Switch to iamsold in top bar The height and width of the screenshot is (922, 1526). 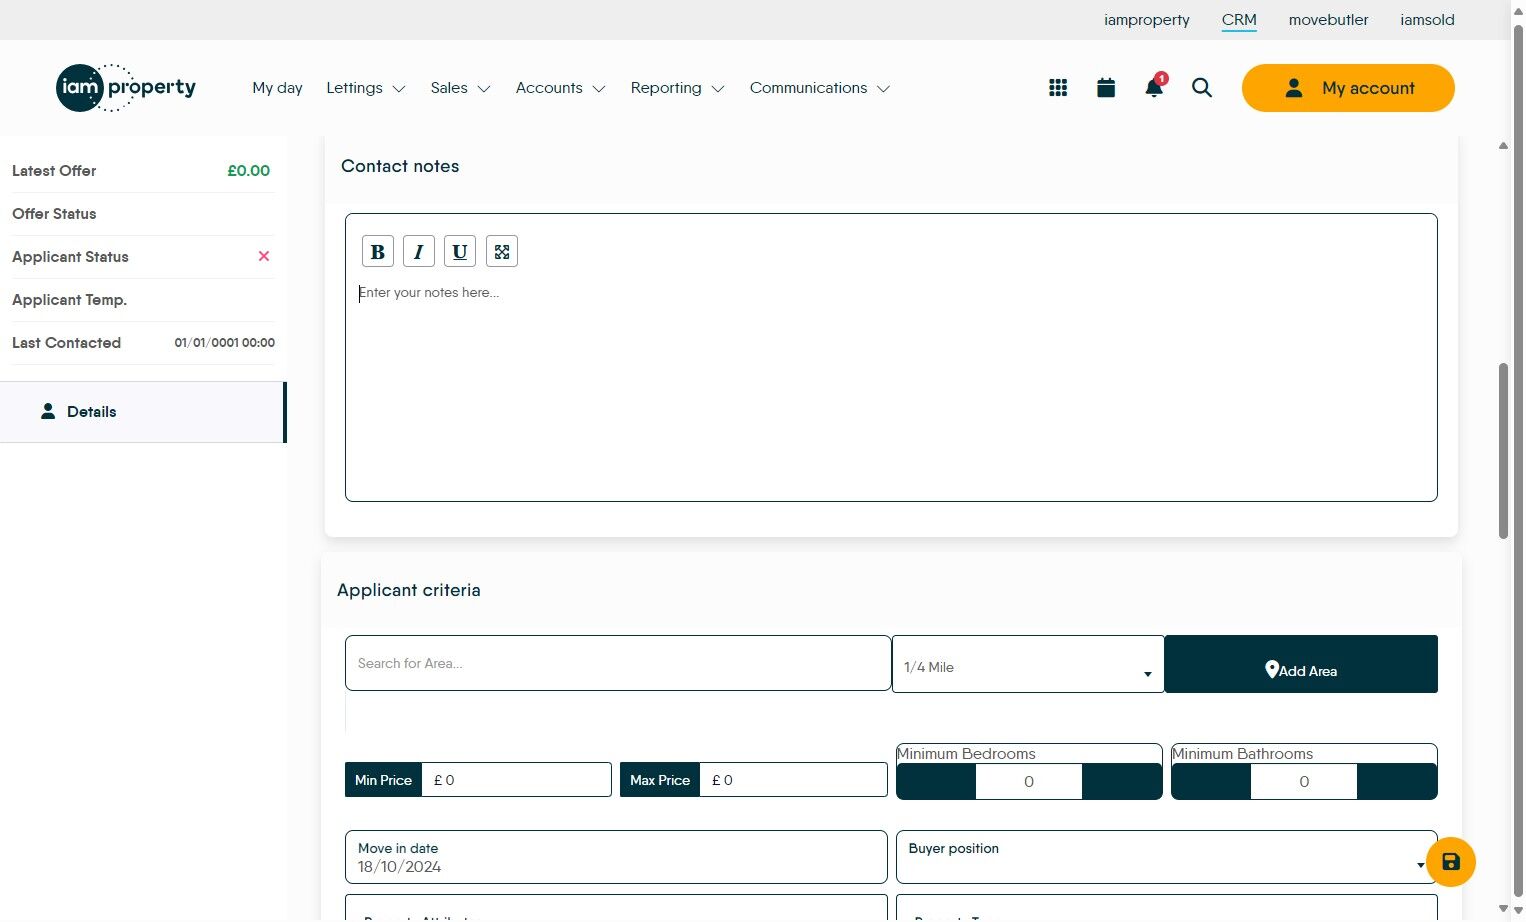(x=1427, y=20)
